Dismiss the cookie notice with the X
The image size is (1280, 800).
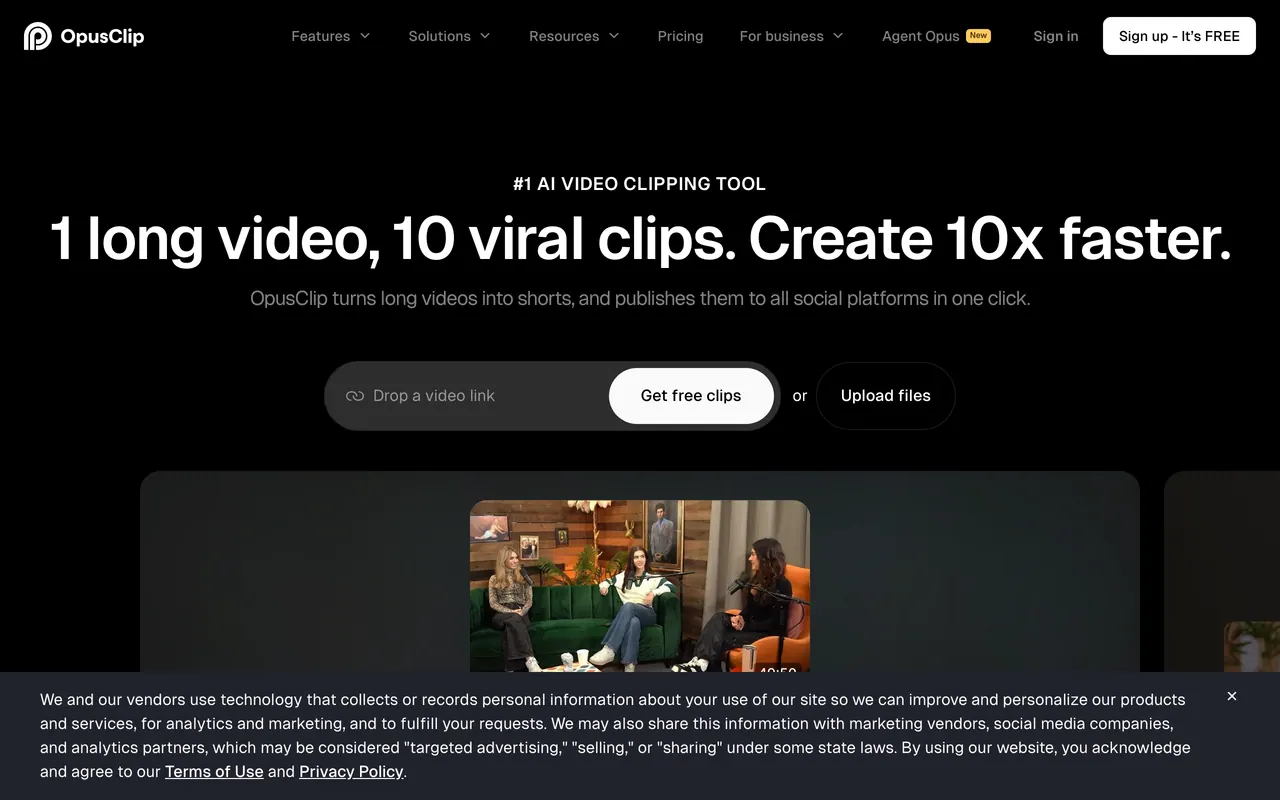click(x=1232, y=696)
